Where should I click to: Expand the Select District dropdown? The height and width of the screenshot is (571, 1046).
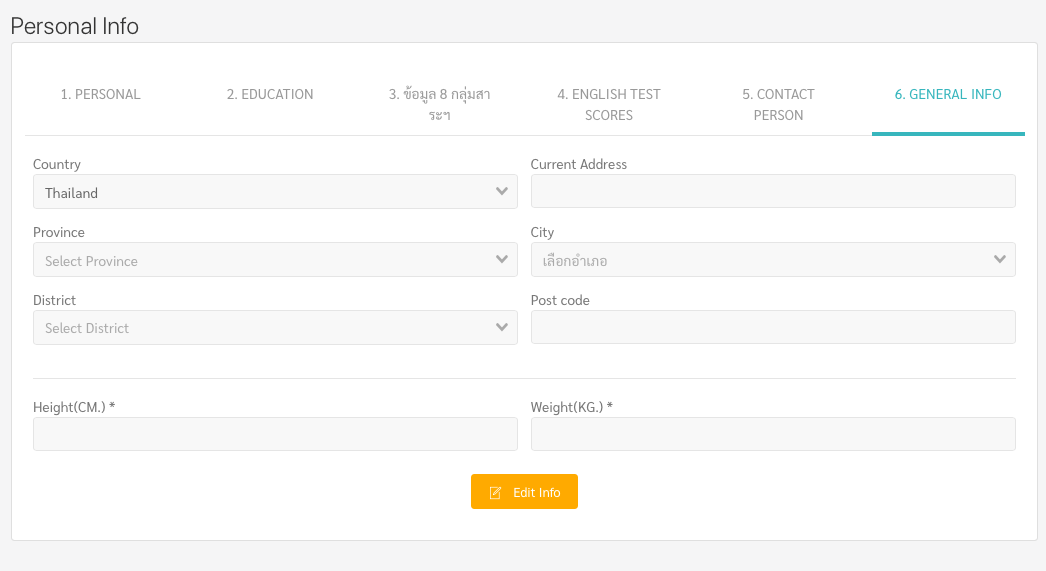(x=275, y=328)
